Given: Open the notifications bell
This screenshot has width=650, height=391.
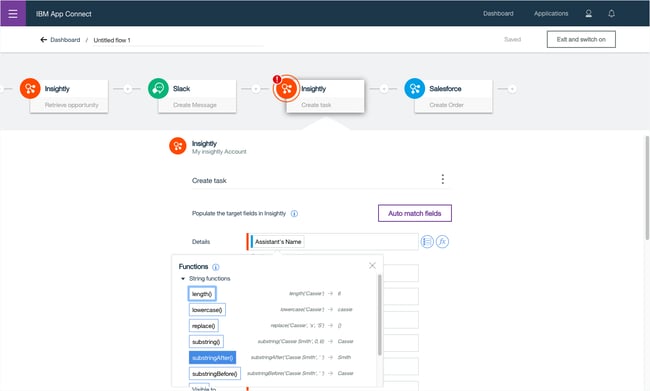Looking at the screenshot, I should [x=611, y=14].
